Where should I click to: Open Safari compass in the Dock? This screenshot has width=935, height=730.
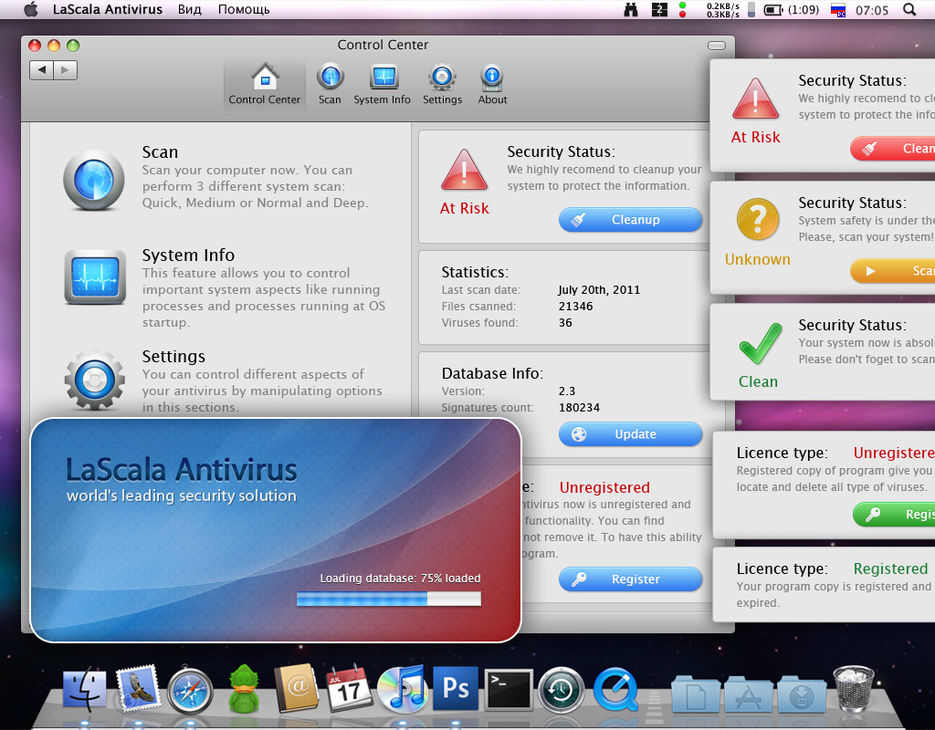coord(190,691)
